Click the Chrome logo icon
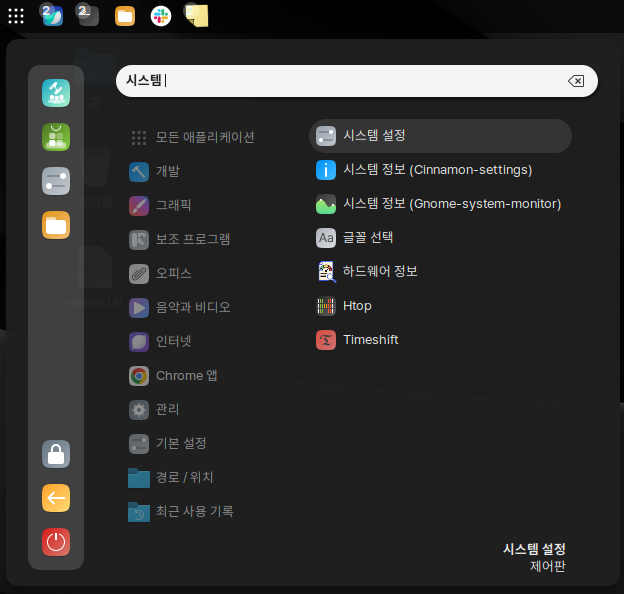624x594 pixels. [x=139, y=376]
